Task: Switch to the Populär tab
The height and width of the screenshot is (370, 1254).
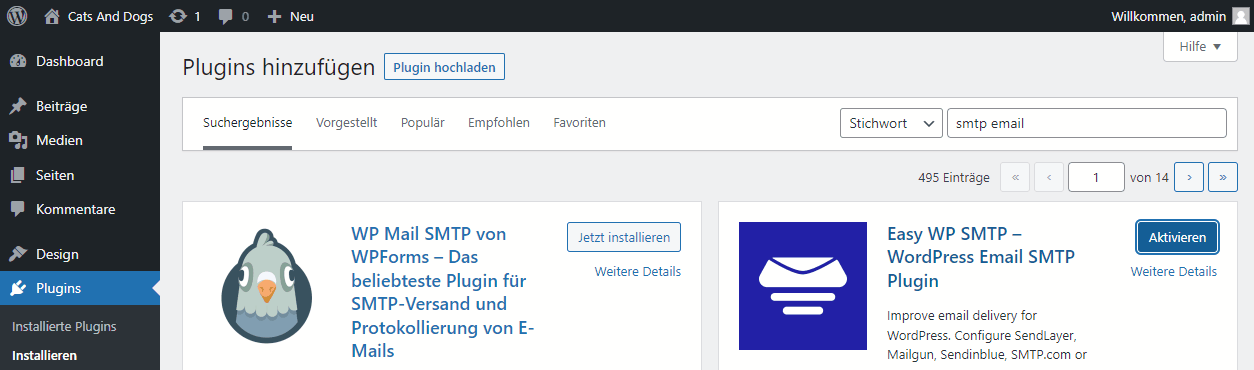Action: (422, 123)
